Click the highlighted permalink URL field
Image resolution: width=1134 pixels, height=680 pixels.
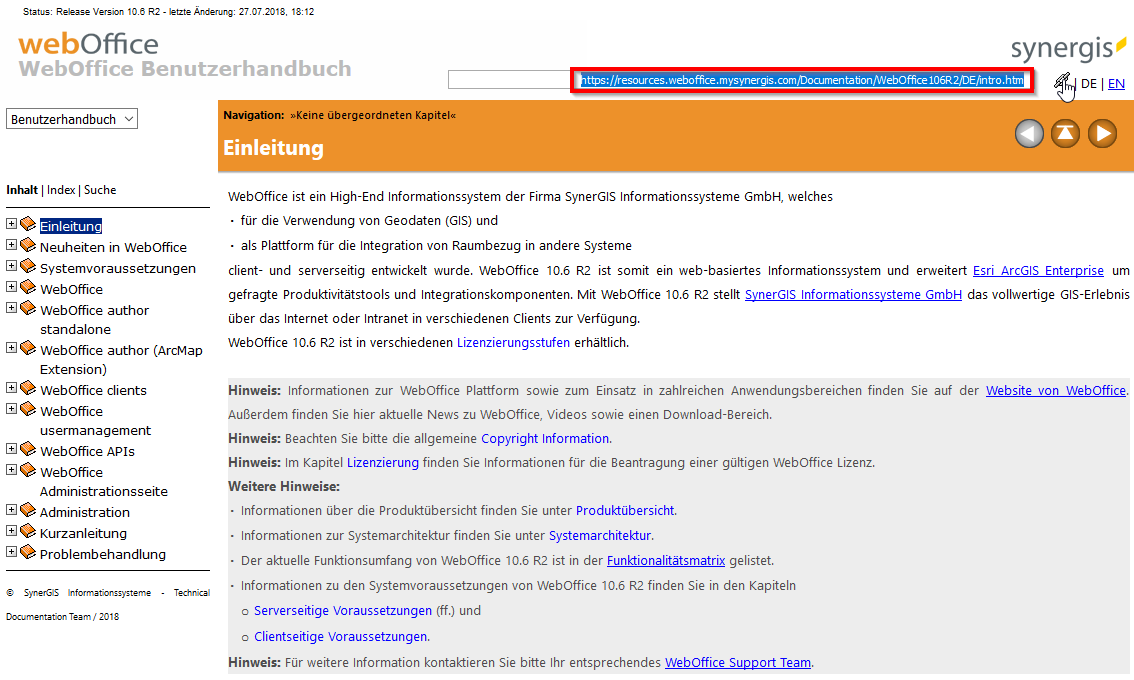point(802,80)
